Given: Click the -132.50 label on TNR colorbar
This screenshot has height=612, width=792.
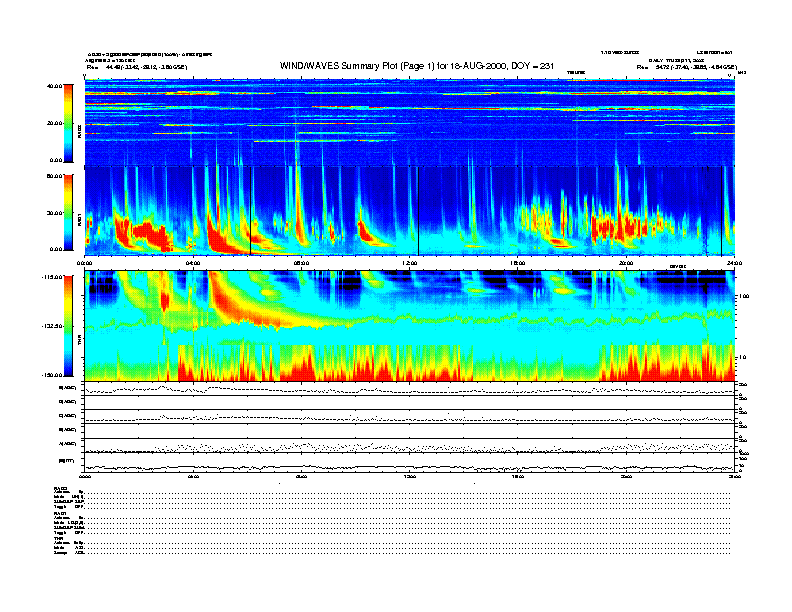Looking at the screenshot, I should (52, 326).
